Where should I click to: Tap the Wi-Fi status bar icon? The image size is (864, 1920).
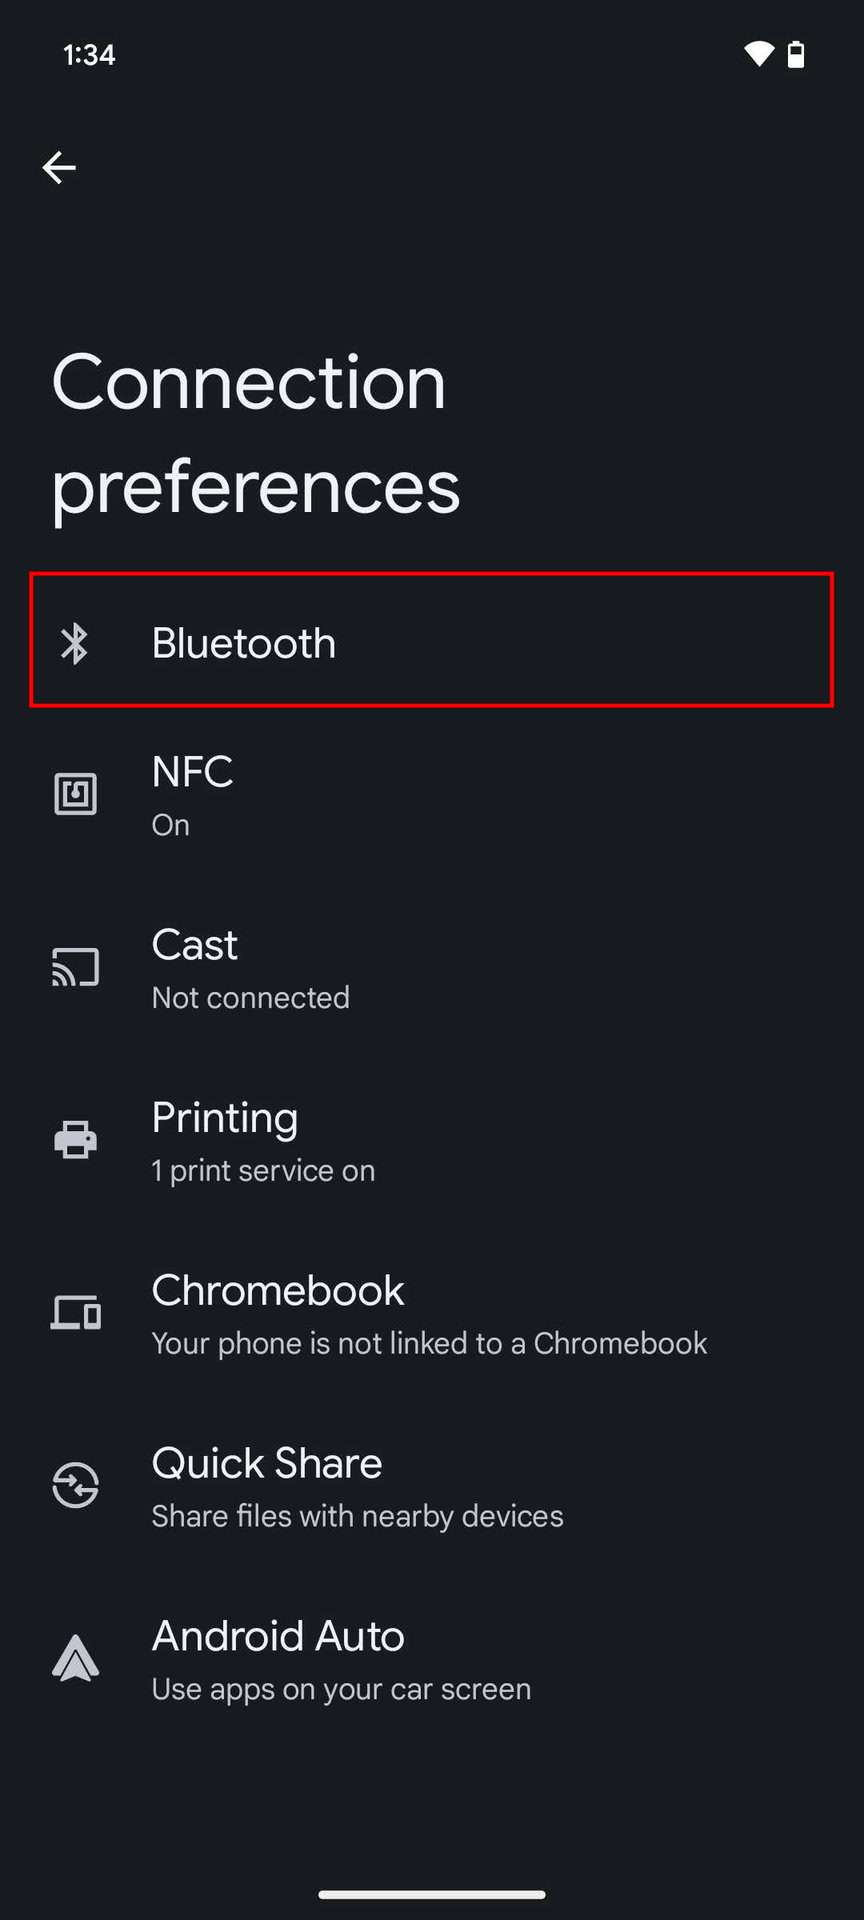coord(759,54)
